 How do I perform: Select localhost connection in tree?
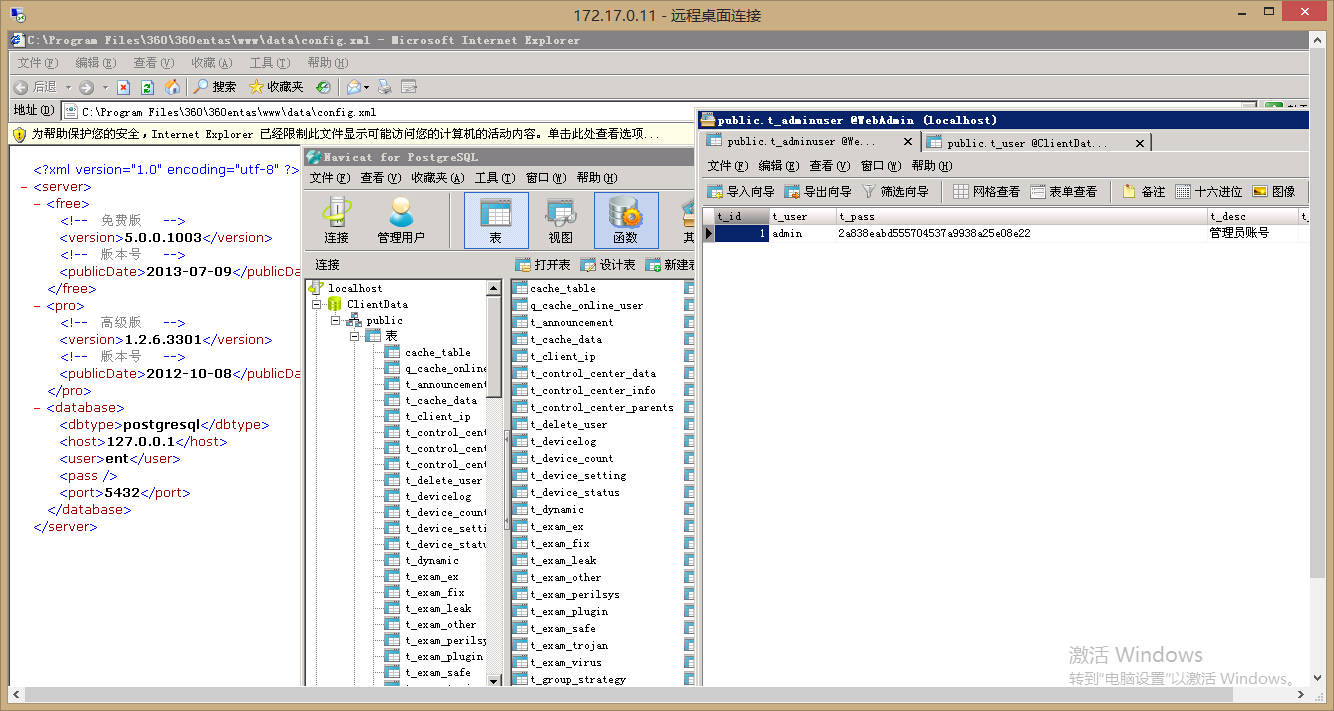(355, 288)
